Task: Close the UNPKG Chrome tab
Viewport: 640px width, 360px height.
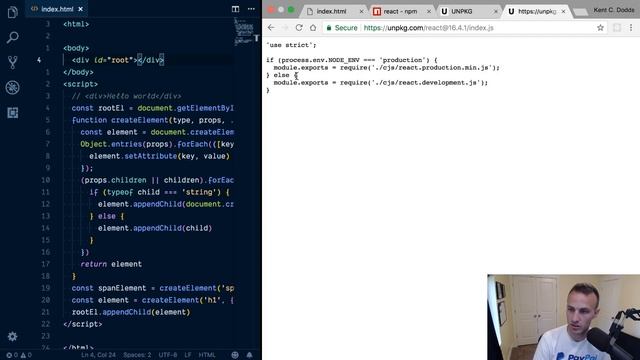Action: [x=496, y=11]
